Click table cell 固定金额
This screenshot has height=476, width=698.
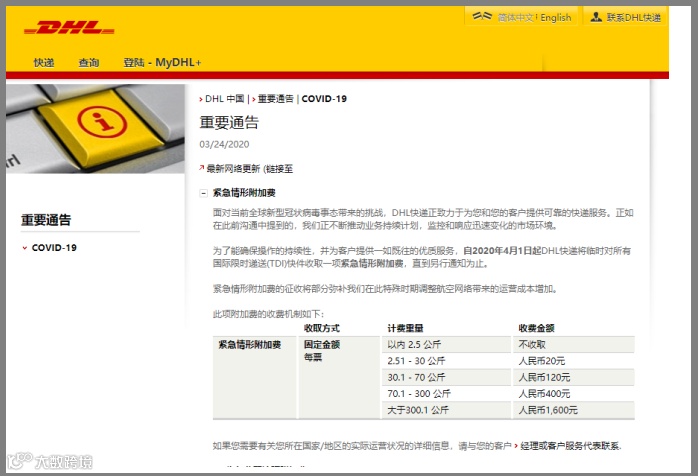point(322,345)
